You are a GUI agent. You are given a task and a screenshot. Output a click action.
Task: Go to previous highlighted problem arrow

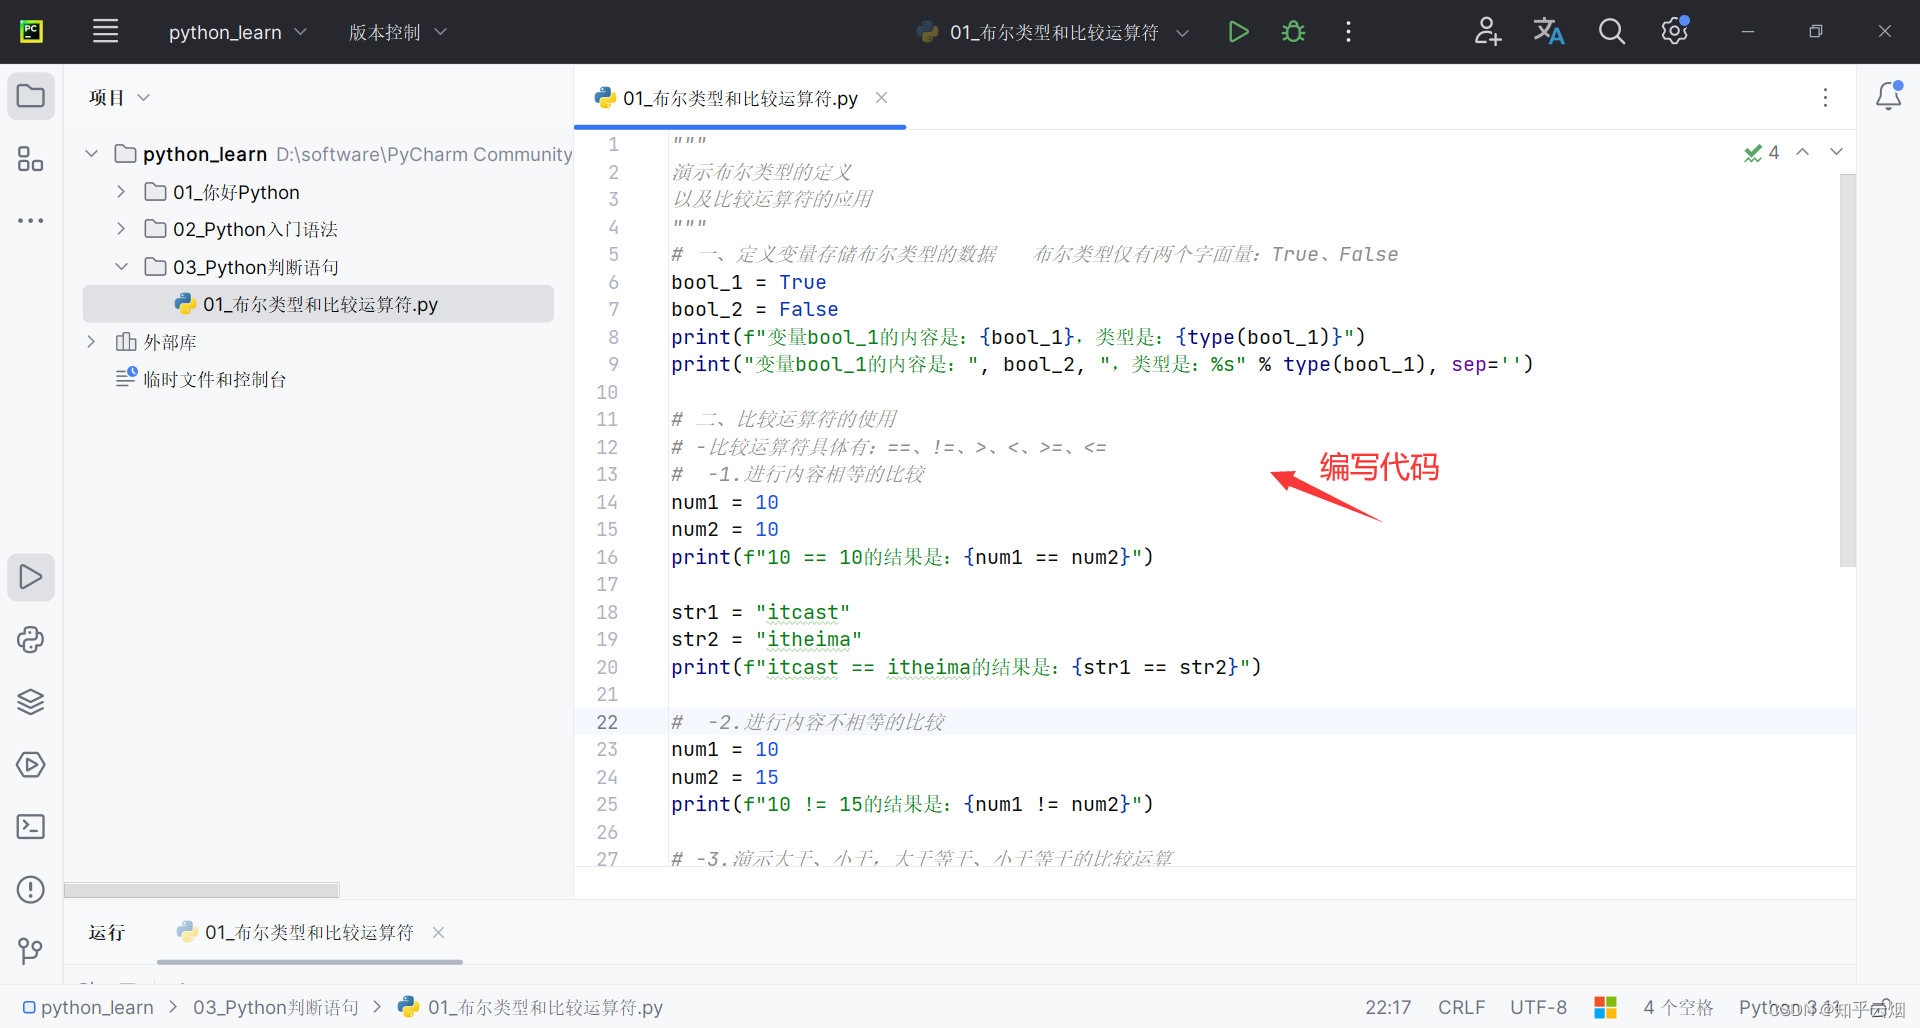coord(1802,152)
